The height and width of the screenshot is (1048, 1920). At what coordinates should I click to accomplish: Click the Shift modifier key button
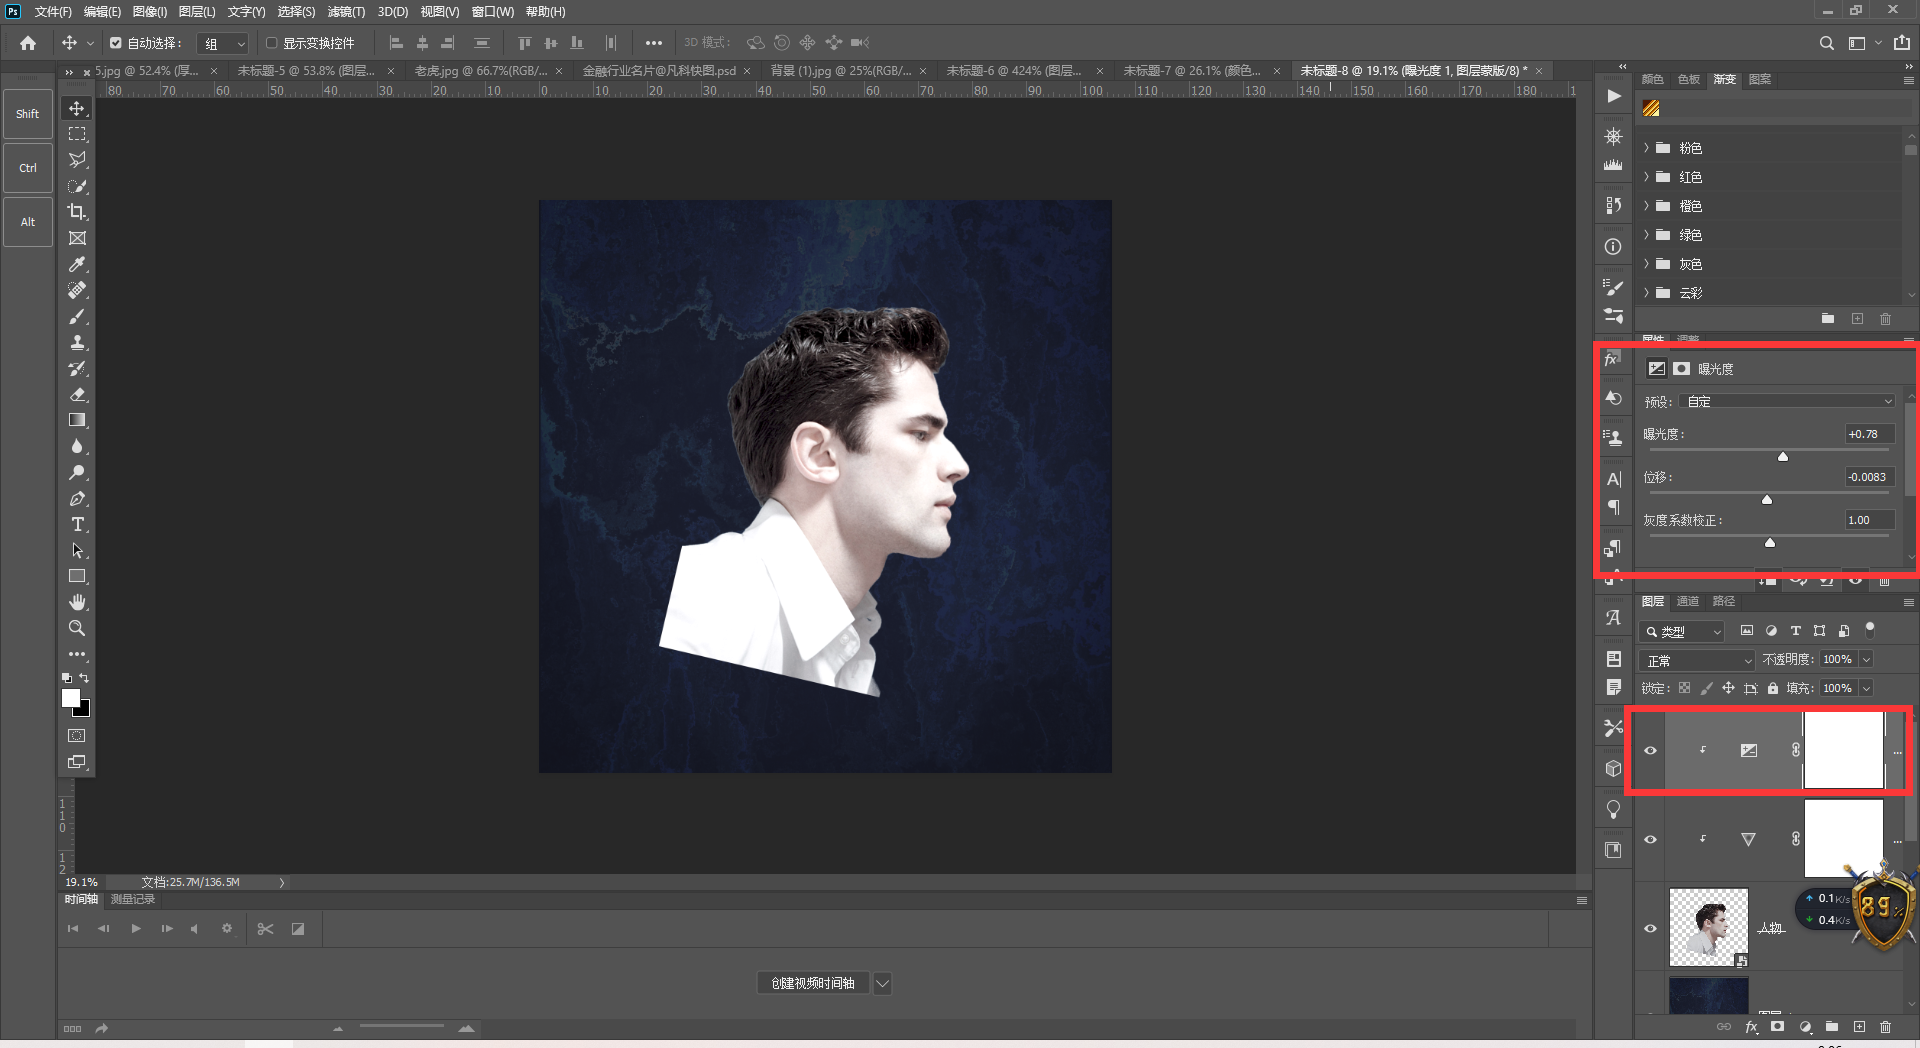28,114
